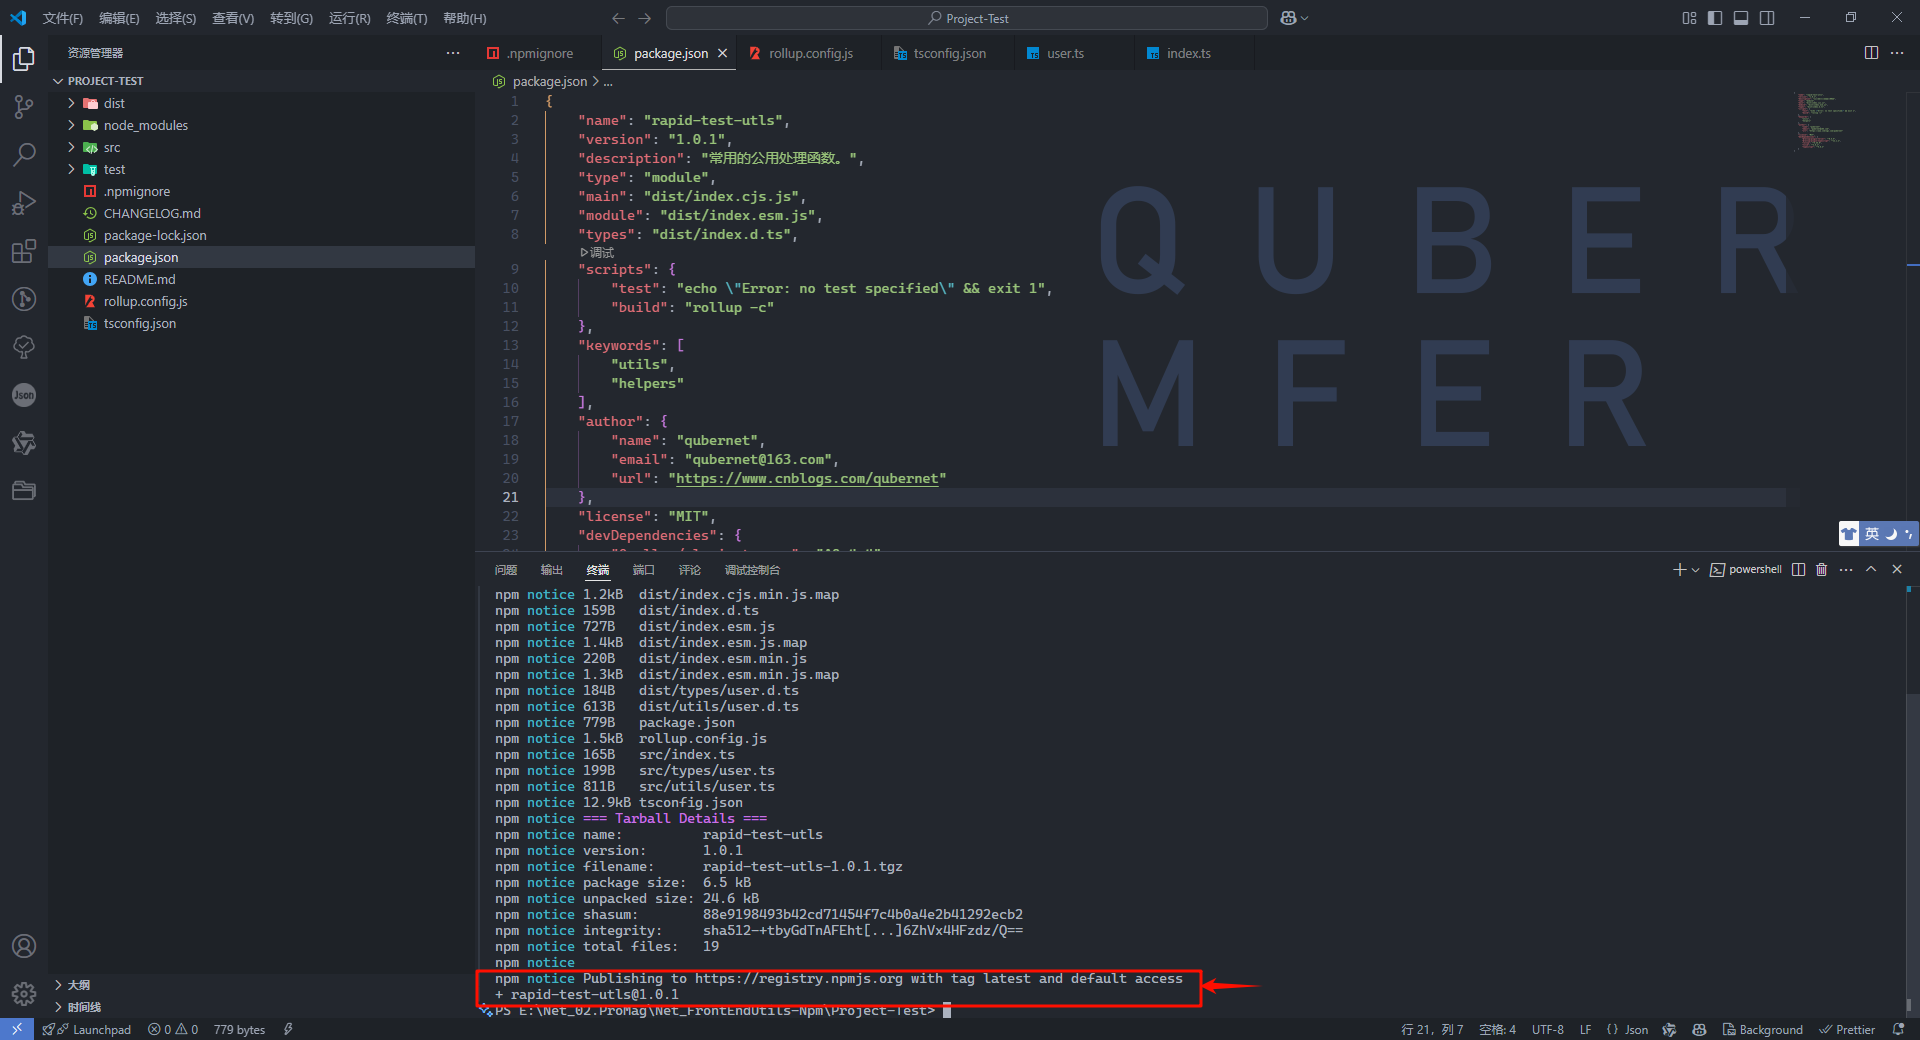Open the Search view in activity bar
1920x1040 pixels.
(x=24, y=155)
